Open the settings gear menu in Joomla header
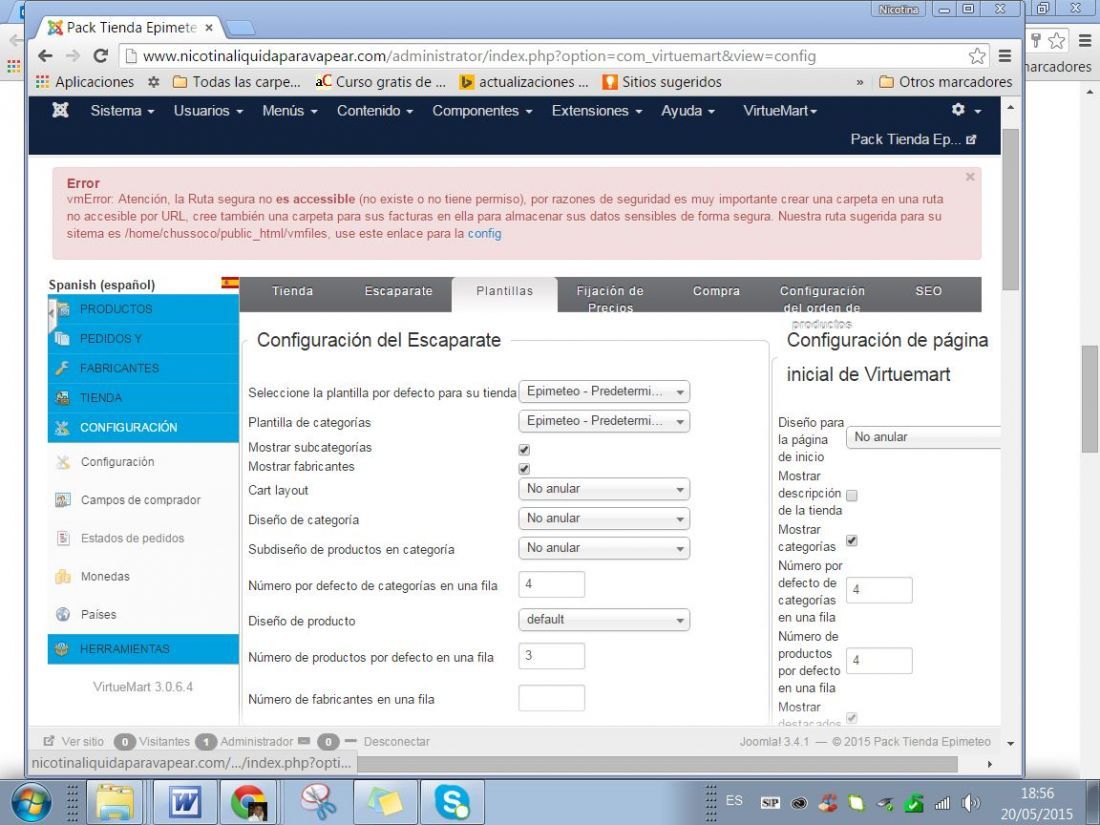The image size is (1100, 825). tap(965, 110)
